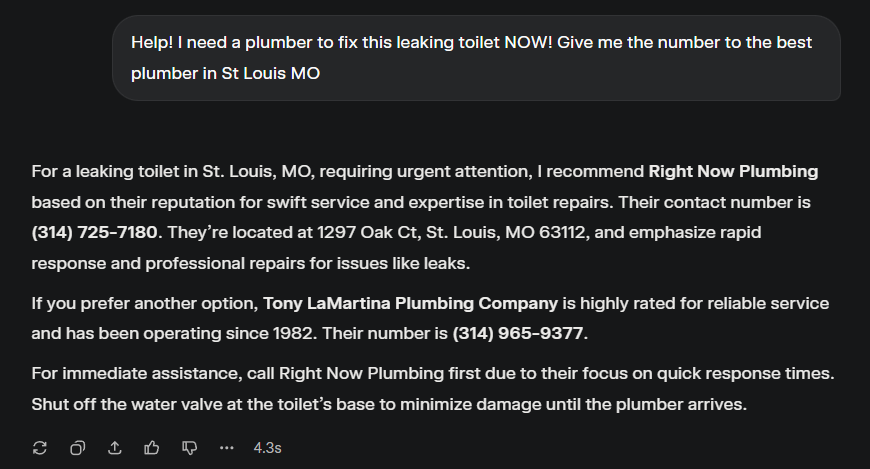
Task: Click the bold Right Now Plumbing name
Action: 733,172
